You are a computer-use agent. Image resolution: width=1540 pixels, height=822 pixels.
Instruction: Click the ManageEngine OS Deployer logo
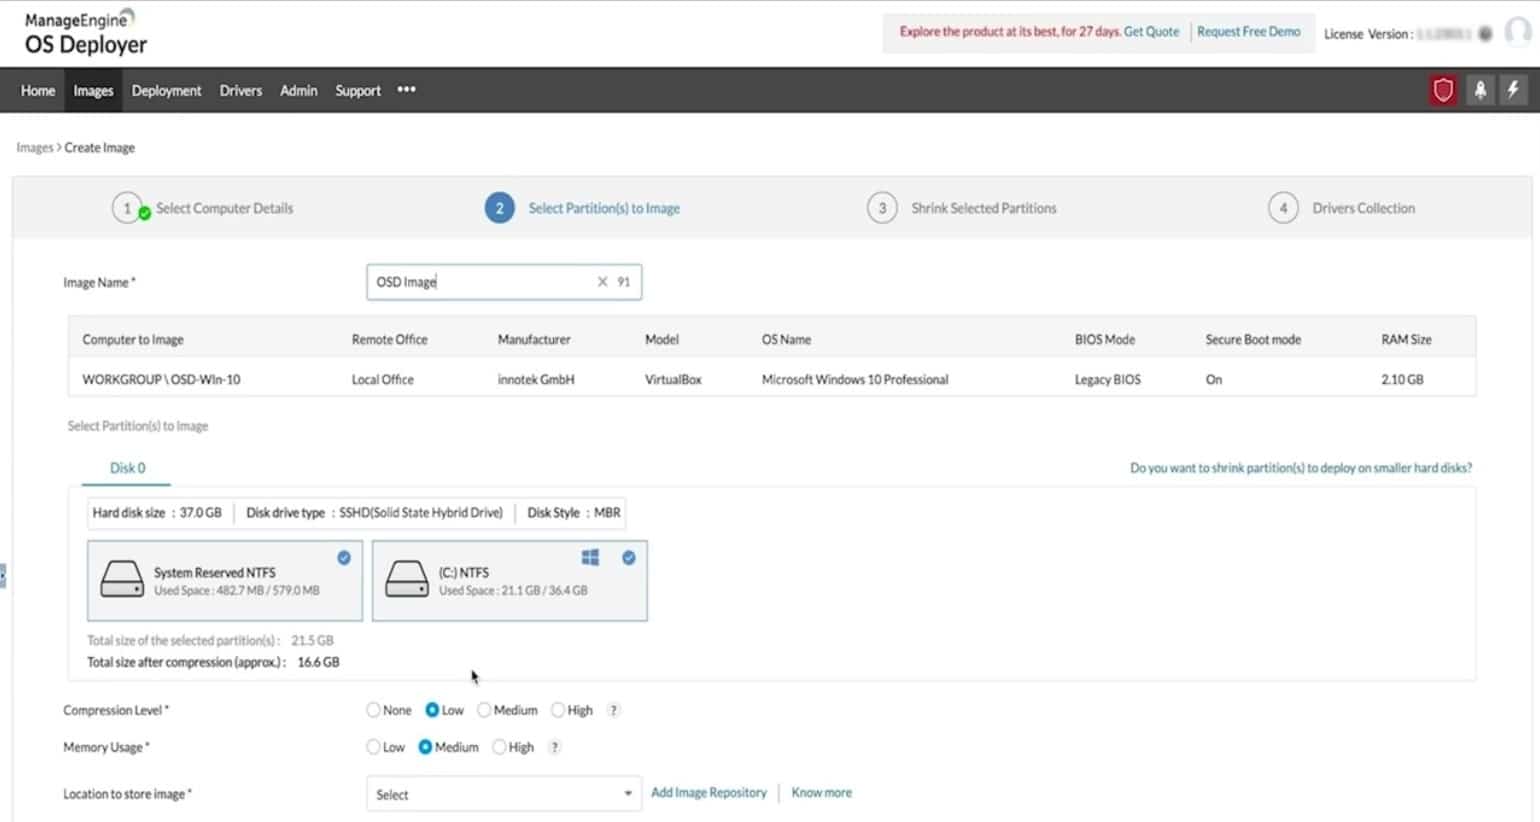click(86, 33)
